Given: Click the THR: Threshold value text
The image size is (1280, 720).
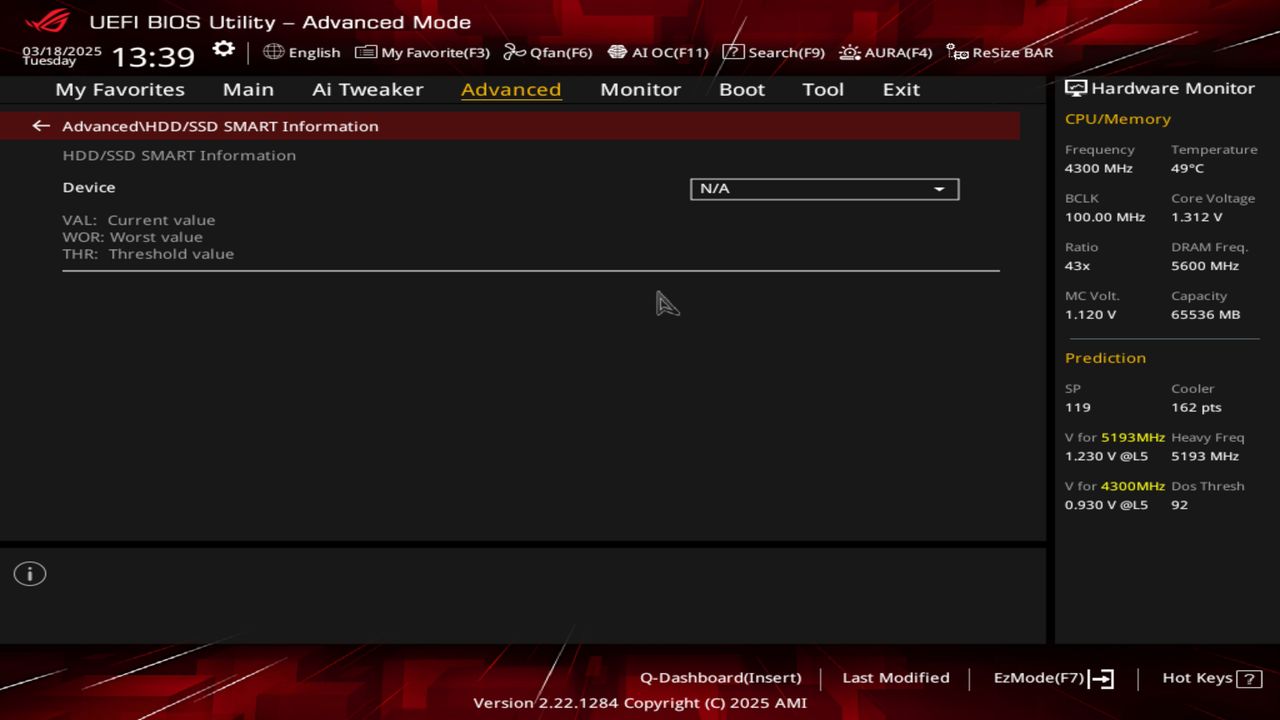Looking at the screenshot, I should 148,254.
